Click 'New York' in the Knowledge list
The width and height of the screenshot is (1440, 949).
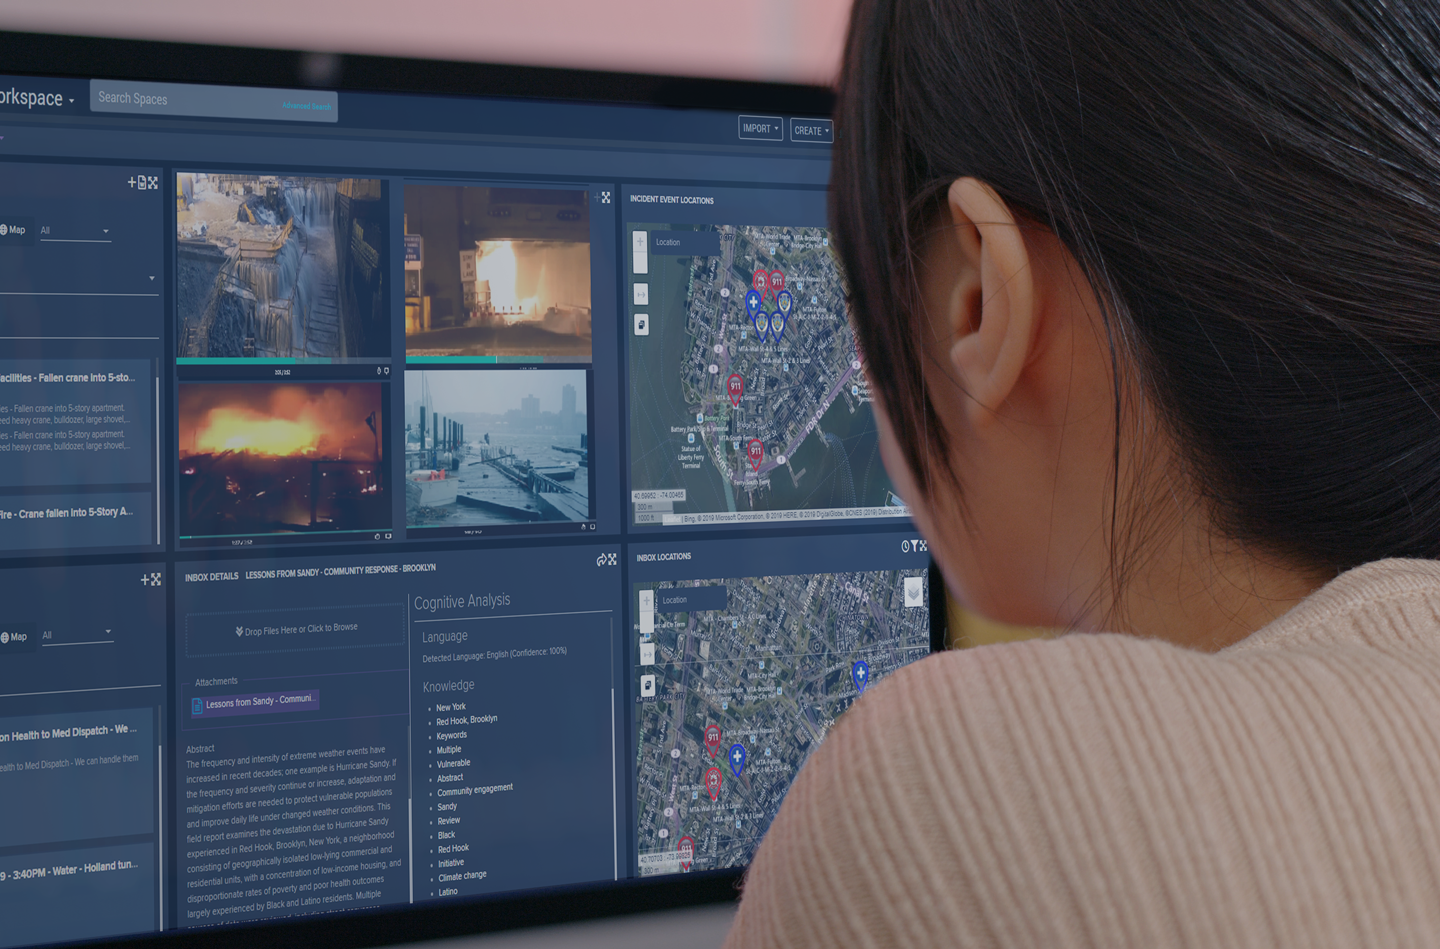tap(451, 707)
